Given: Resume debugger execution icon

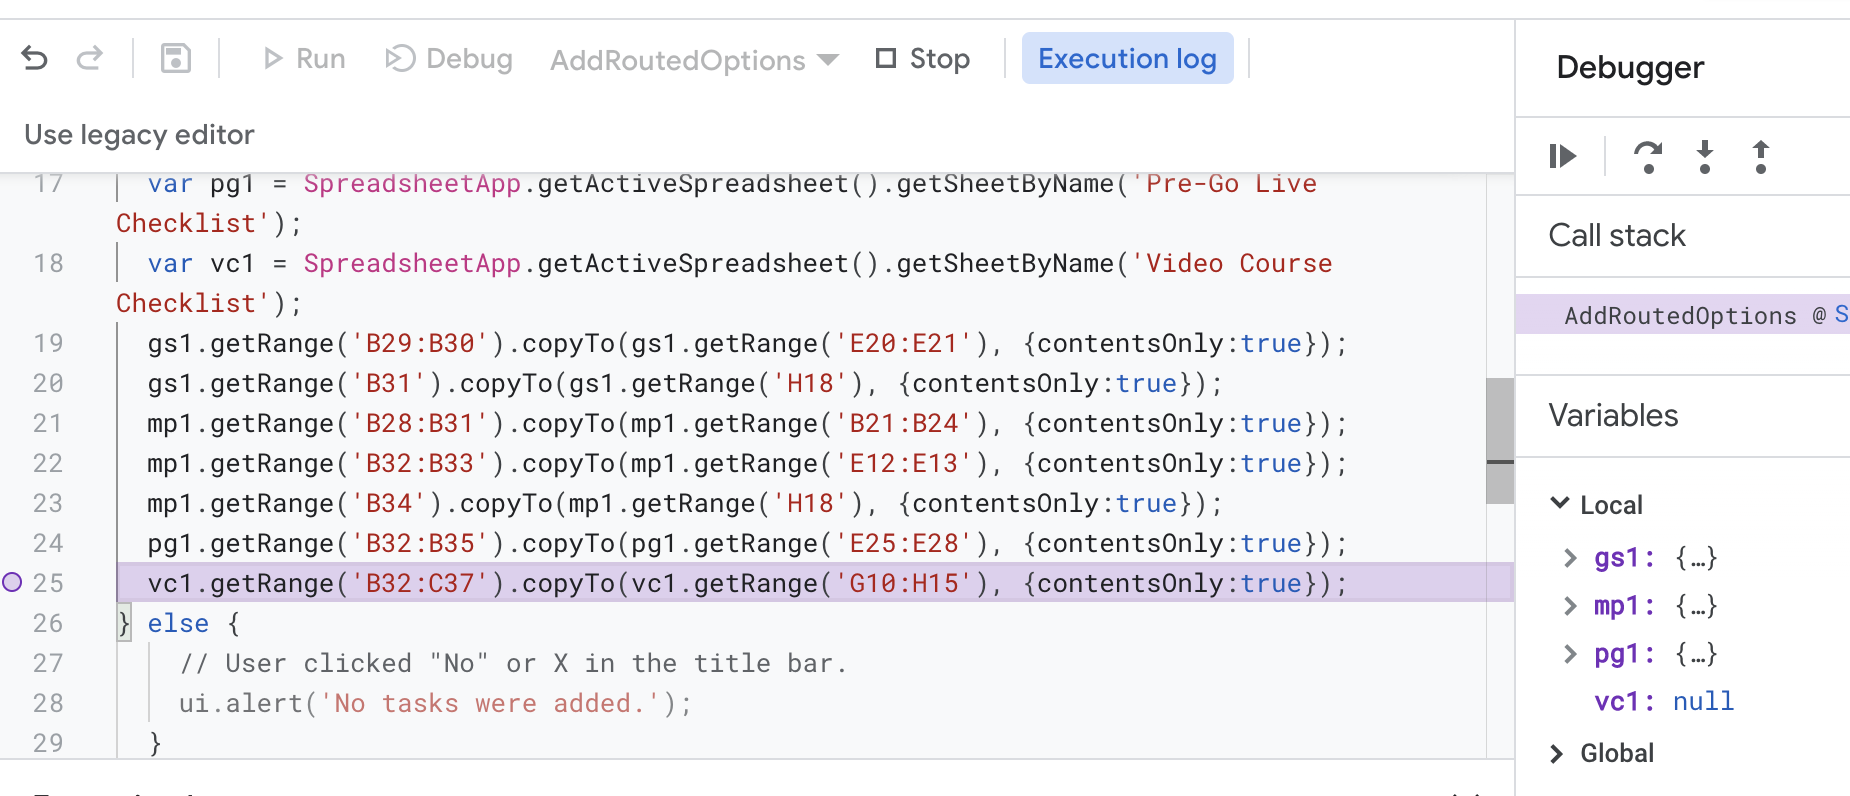Looking at the screenshot, I should coord(1563,157).
